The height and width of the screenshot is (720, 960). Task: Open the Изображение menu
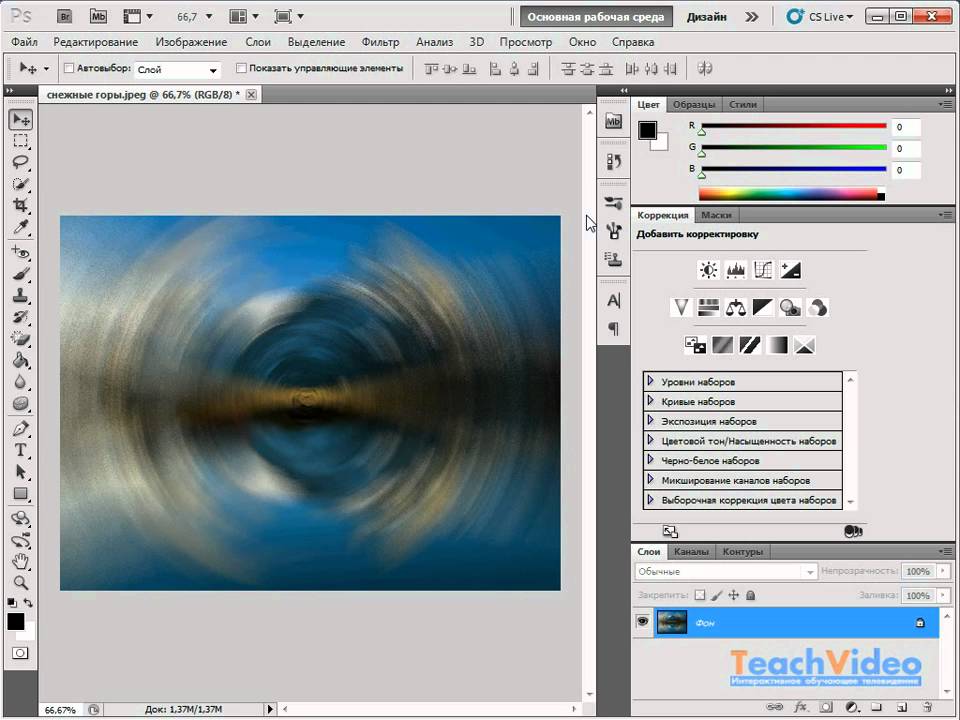191,42
